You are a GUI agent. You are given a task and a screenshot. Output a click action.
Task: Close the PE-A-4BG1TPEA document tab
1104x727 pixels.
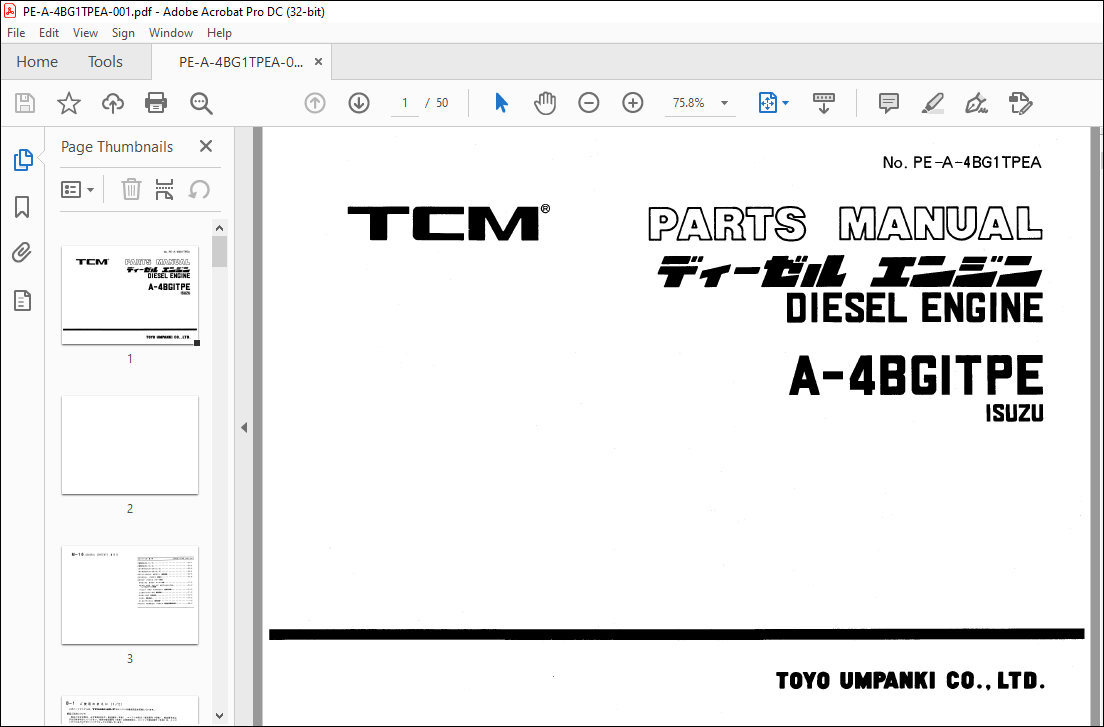coord(318,62)
